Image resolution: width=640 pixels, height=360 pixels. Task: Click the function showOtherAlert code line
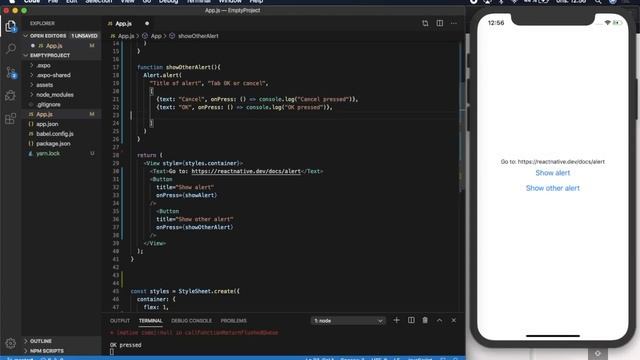coord(179,67)
